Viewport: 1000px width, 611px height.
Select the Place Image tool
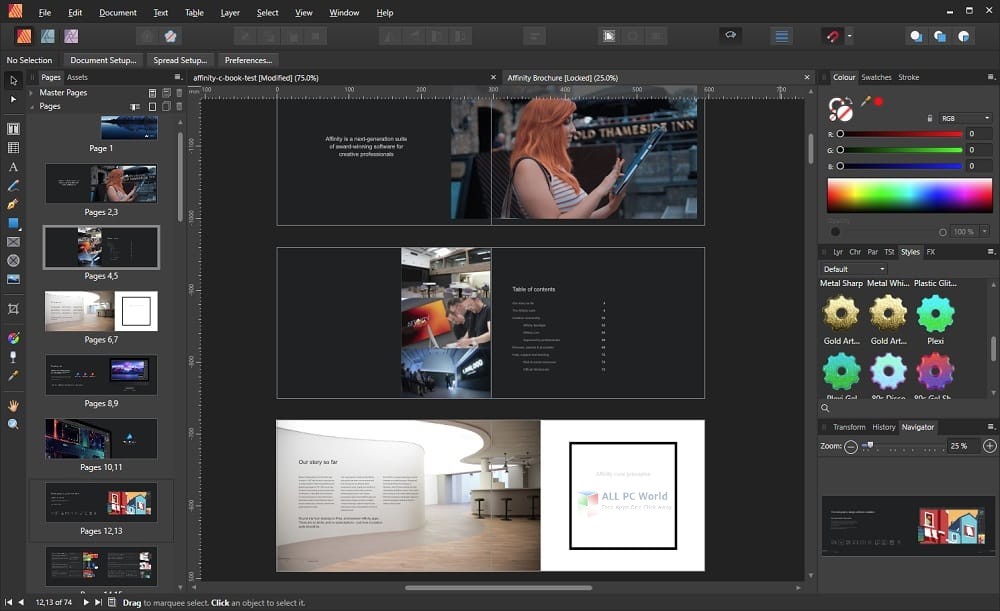(x=13, y=279)
